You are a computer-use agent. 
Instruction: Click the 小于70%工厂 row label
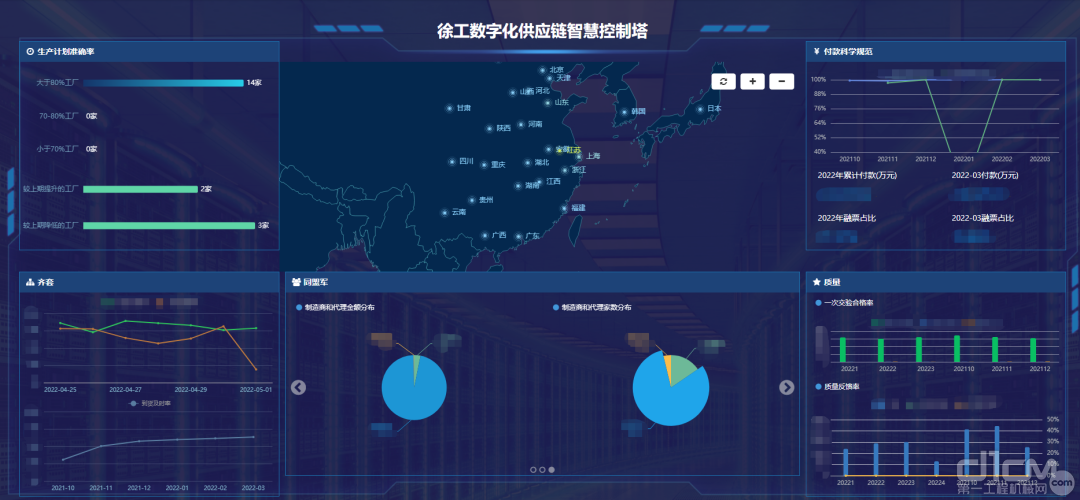point(58,149)
